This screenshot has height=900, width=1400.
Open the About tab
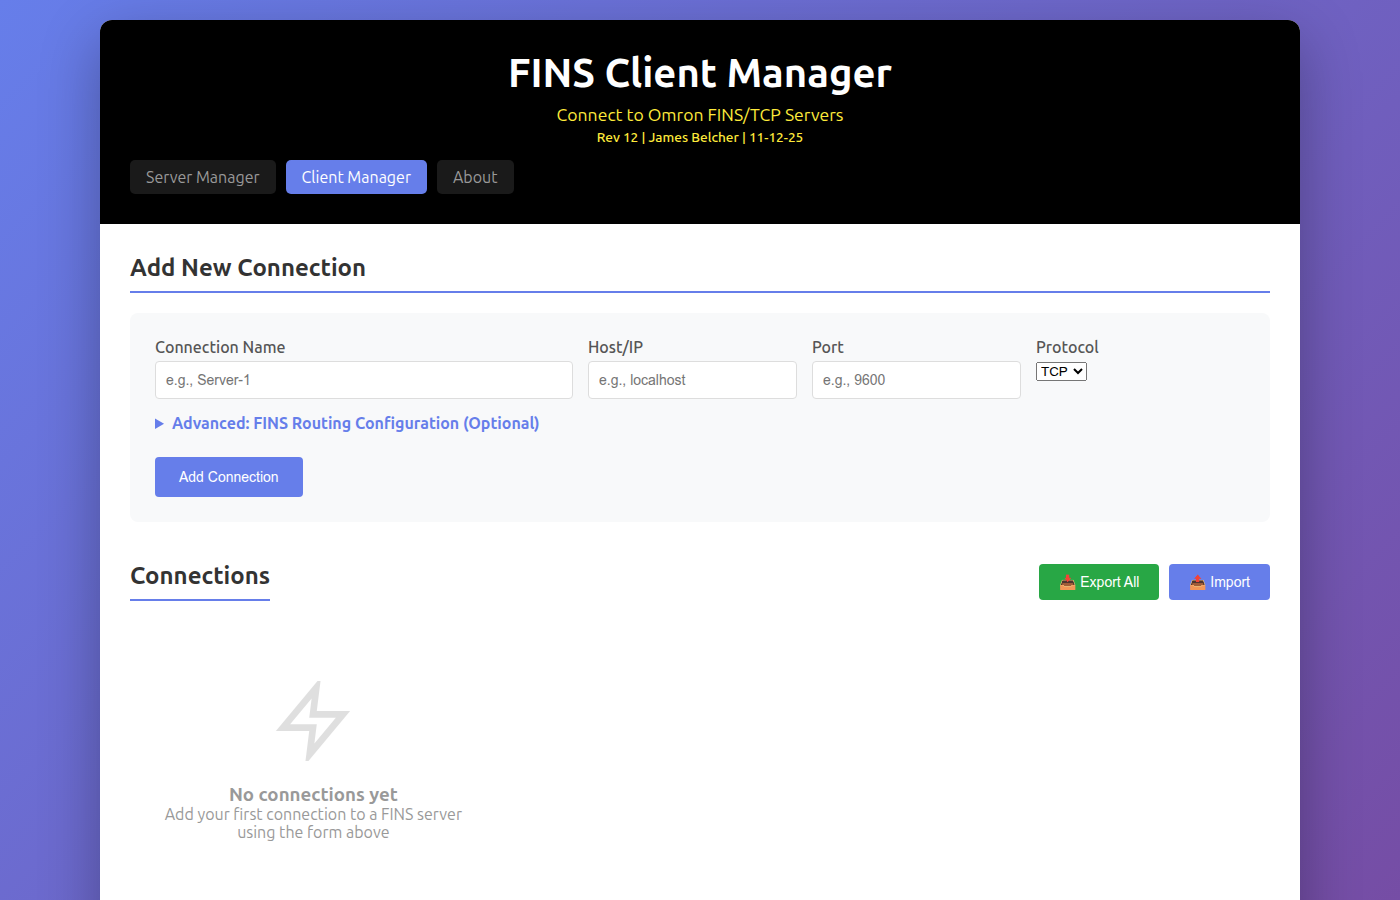click(x=475, y=177)
